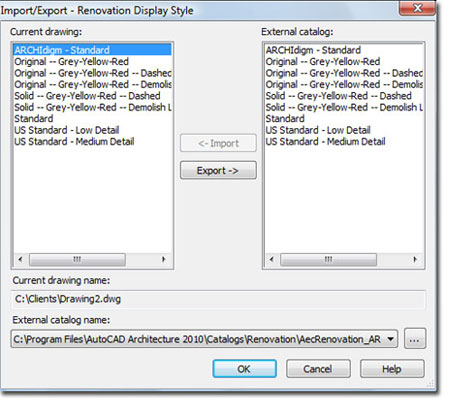Select US Standard - Low Detail in Current drawing
The height and width of the screenshot is (402, 450).
67,130
